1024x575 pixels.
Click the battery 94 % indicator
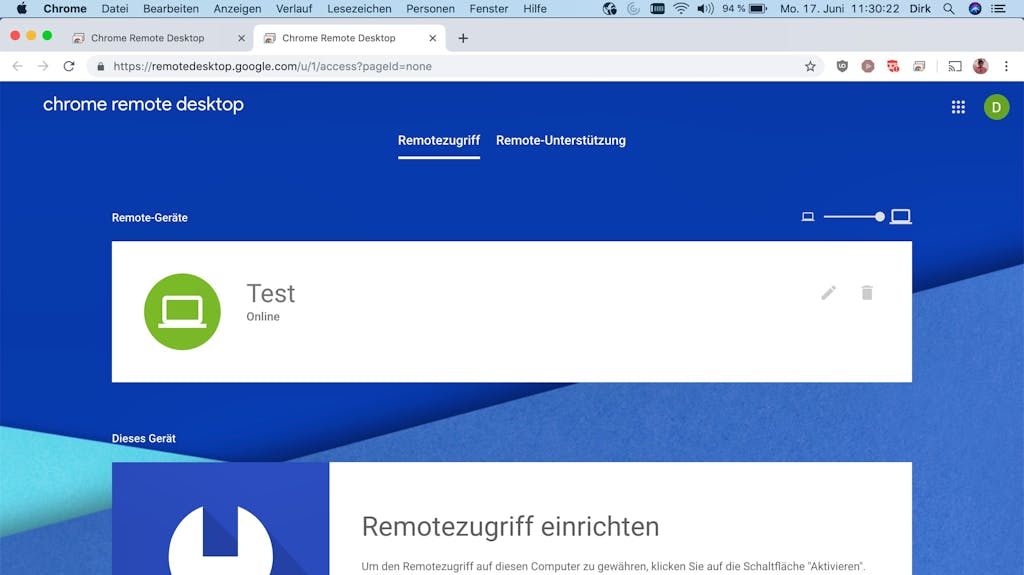744,8
